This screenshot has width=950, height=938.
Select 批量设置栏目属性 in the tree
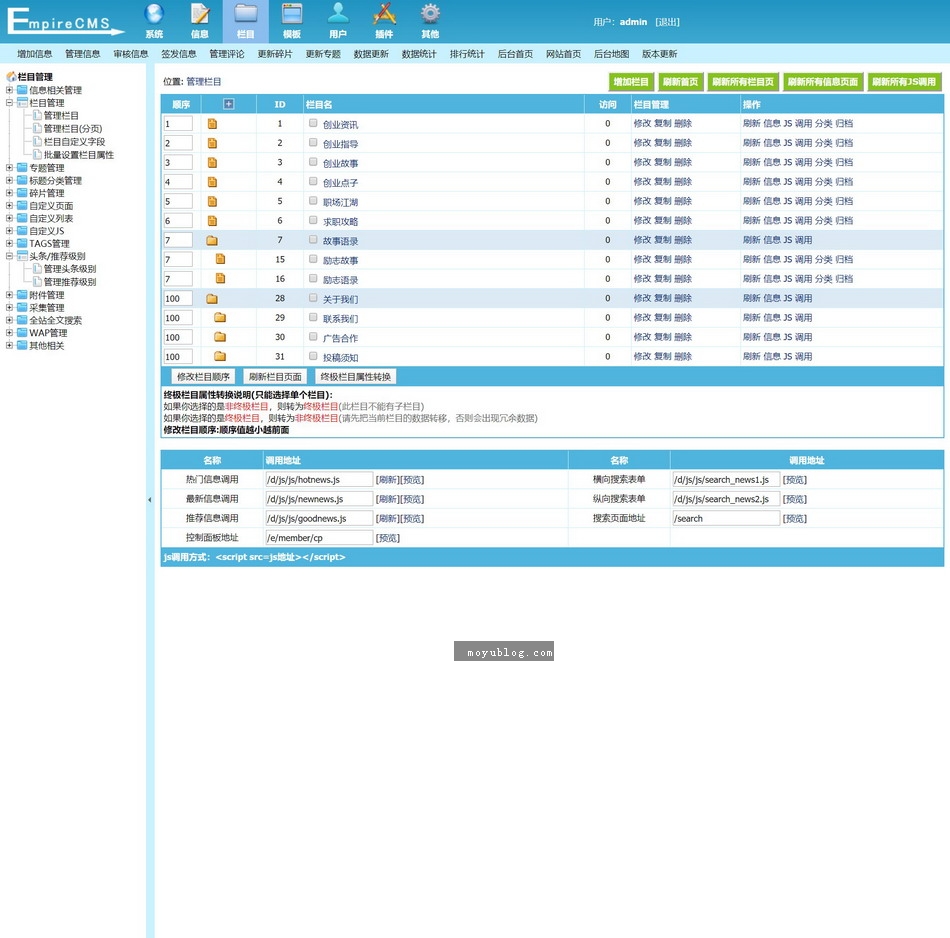point(79,155)
